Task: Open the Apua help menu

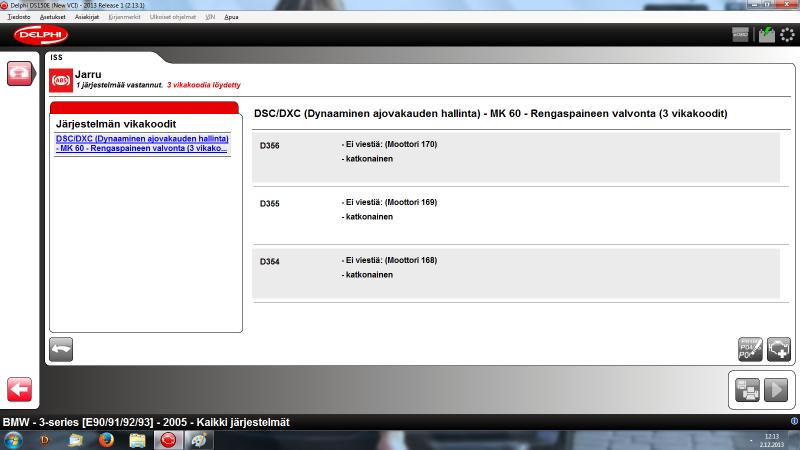Action: (x=231, y=17)
